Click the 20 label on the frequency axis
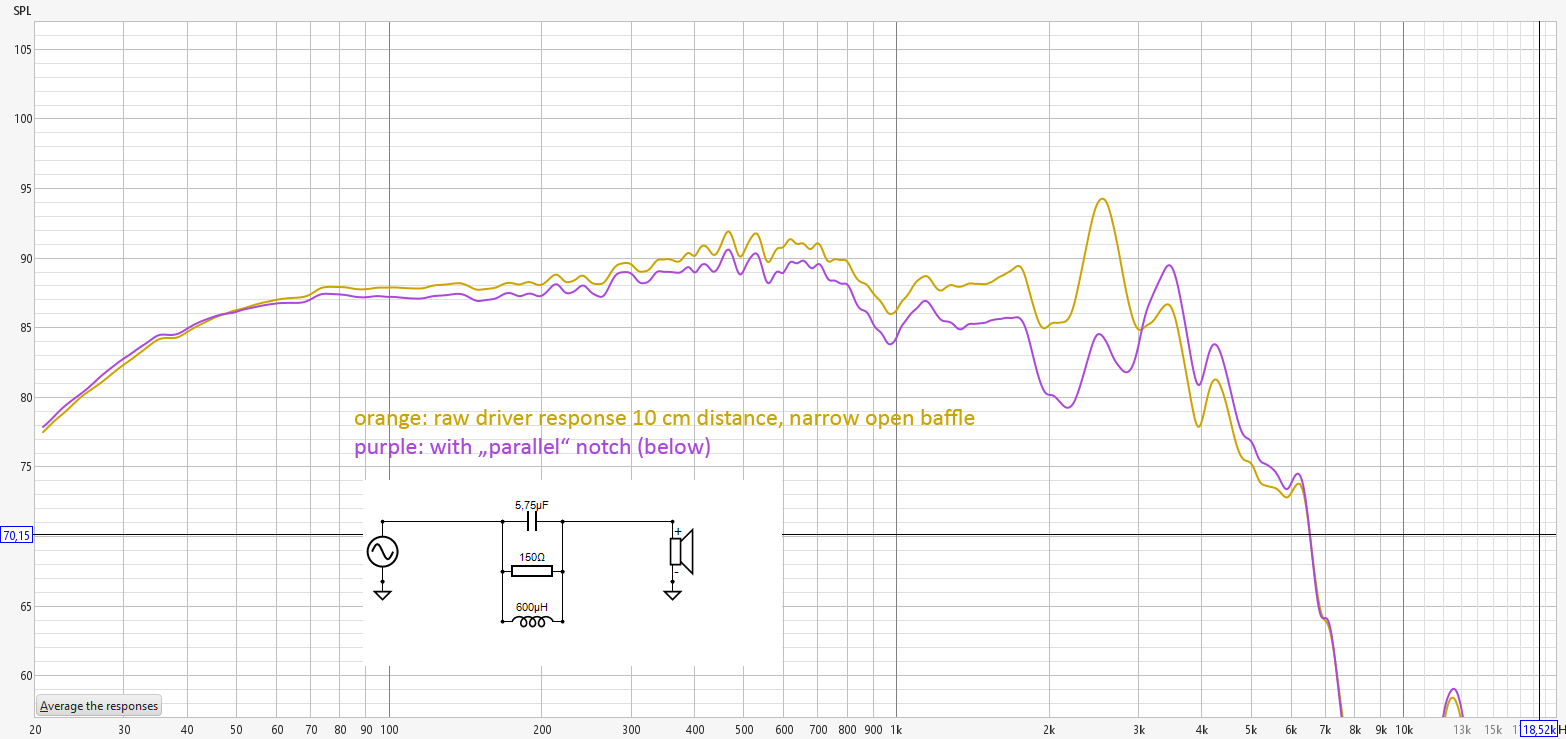The image size is (1566, 739). 36,730
